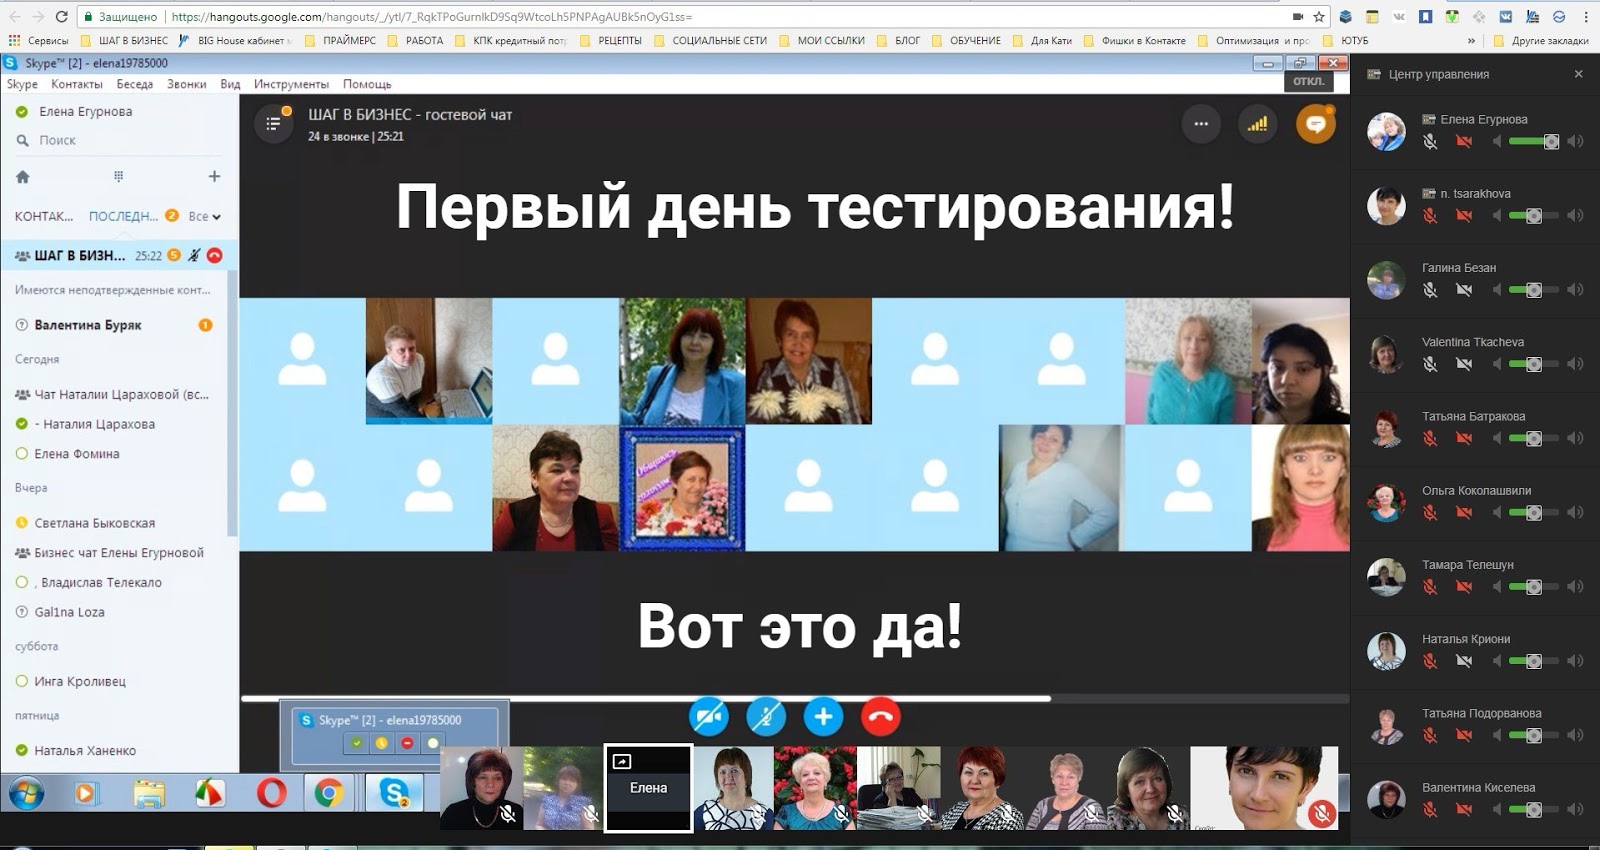1600x850 pixels.
Task: Open Opera browser from the taskbar
Action: (271, 793)
